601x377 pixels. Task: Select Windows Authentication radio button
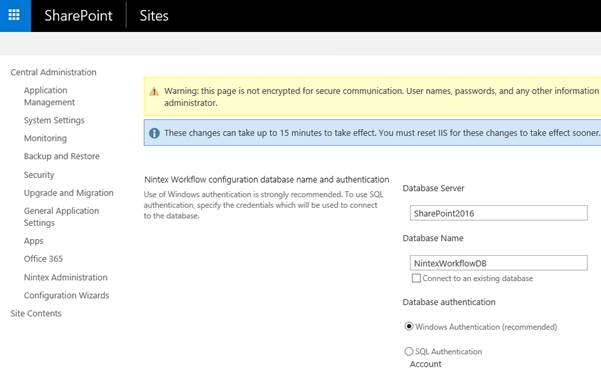[x=409, y=326]
